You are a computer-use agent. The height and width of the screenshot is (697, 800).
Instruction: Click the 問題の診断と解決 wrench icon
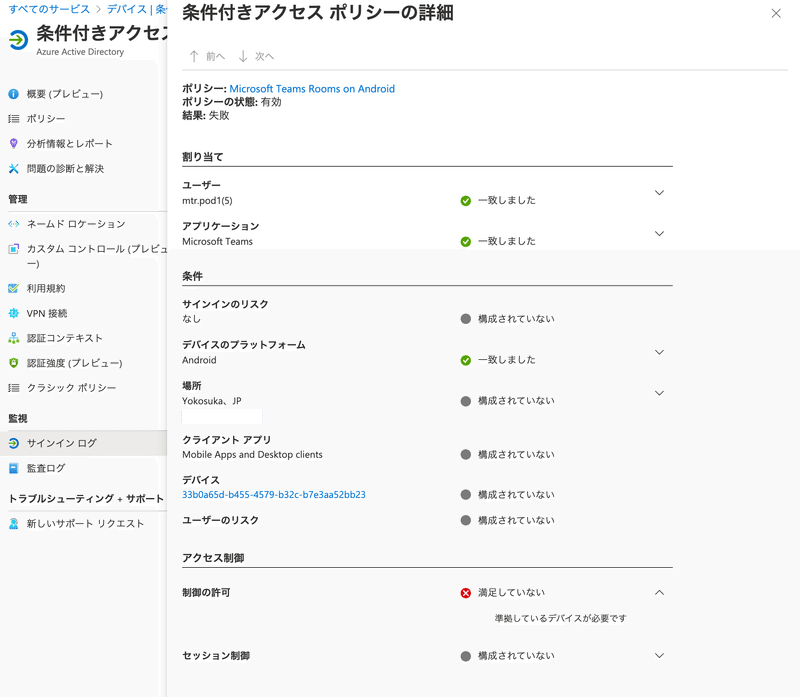pyautogui.click(x=14, y=168)
